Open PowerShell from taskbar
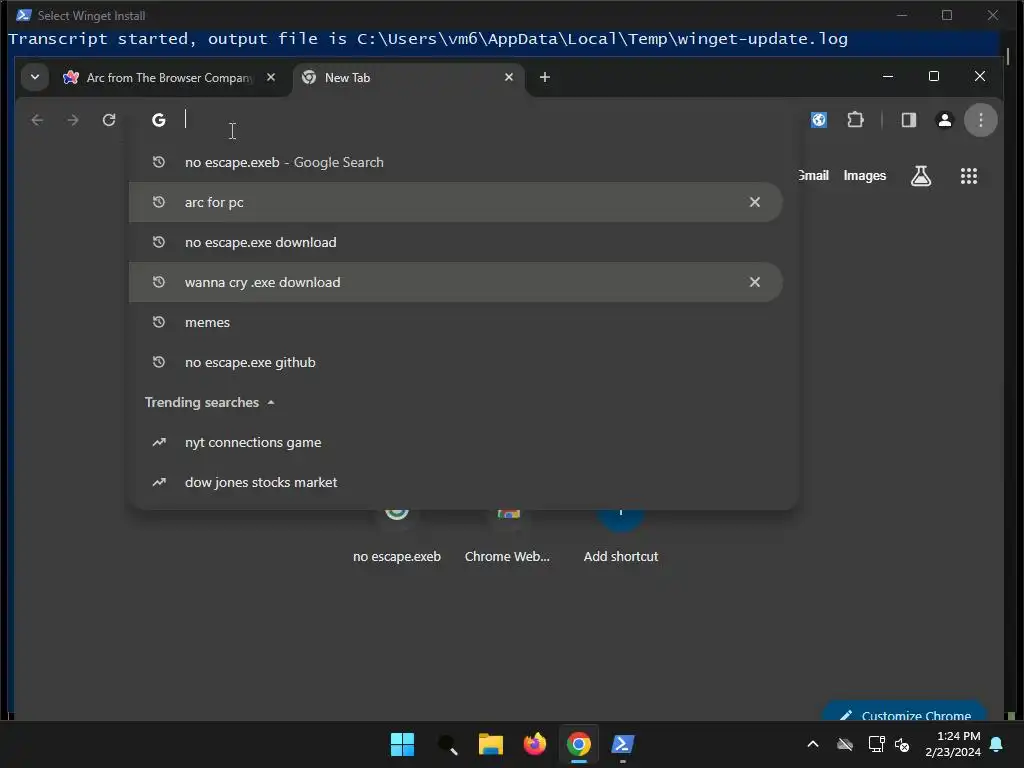This screenshot has width=1024, height=768. (x=622, y=744)
